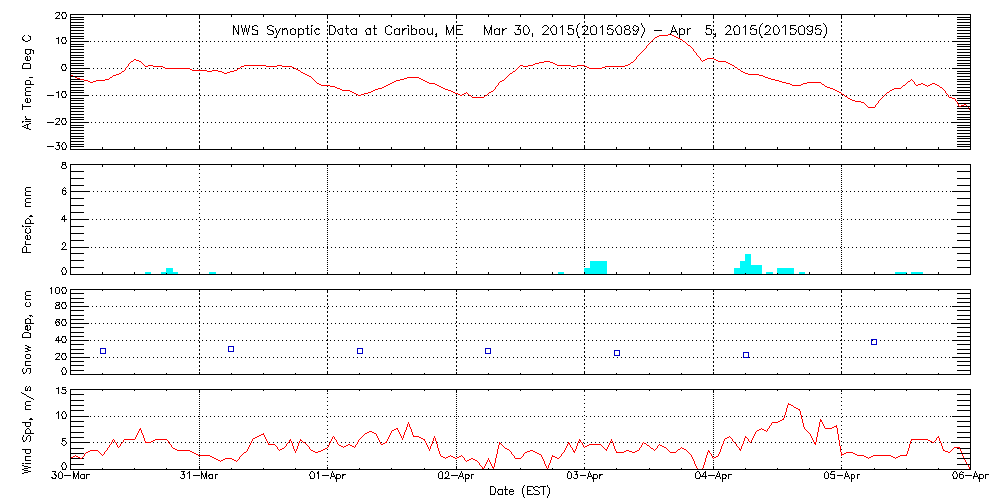Click the "Precip, mm" axis label
Viewport: 1000px width, 500px height.
tap(27, 219)
